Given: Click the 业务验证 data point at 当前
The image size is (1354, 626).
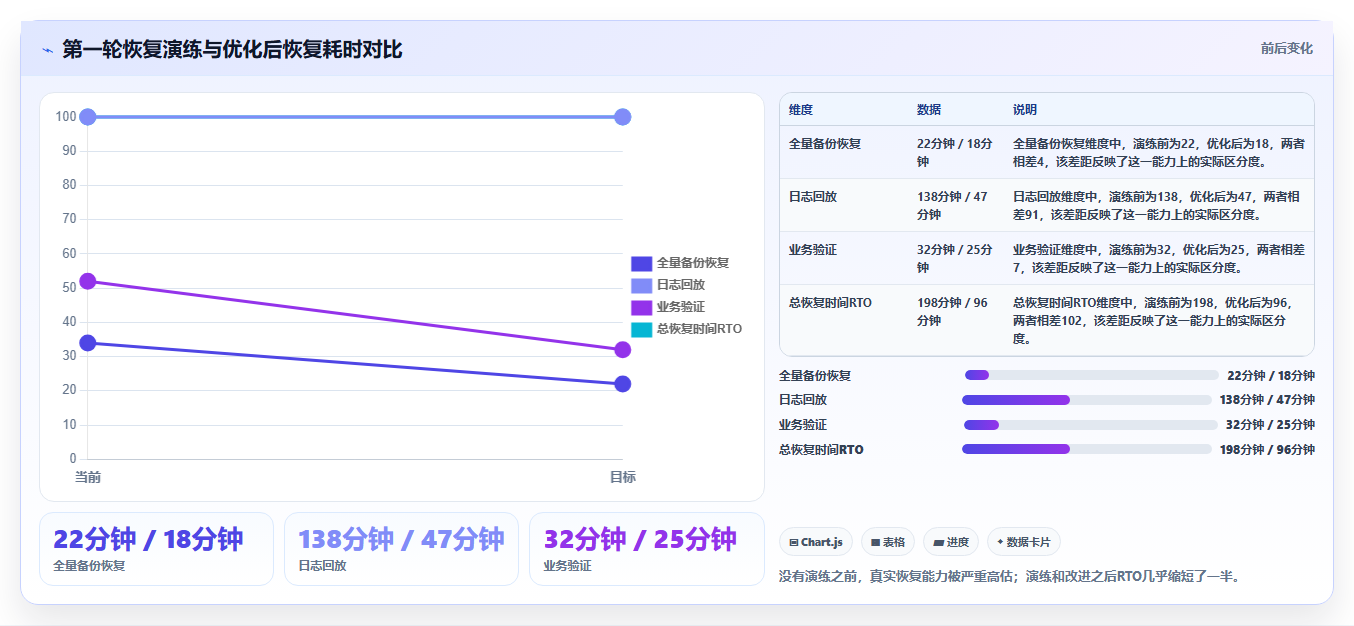Looking at the screenshot, I should [88, 281].
